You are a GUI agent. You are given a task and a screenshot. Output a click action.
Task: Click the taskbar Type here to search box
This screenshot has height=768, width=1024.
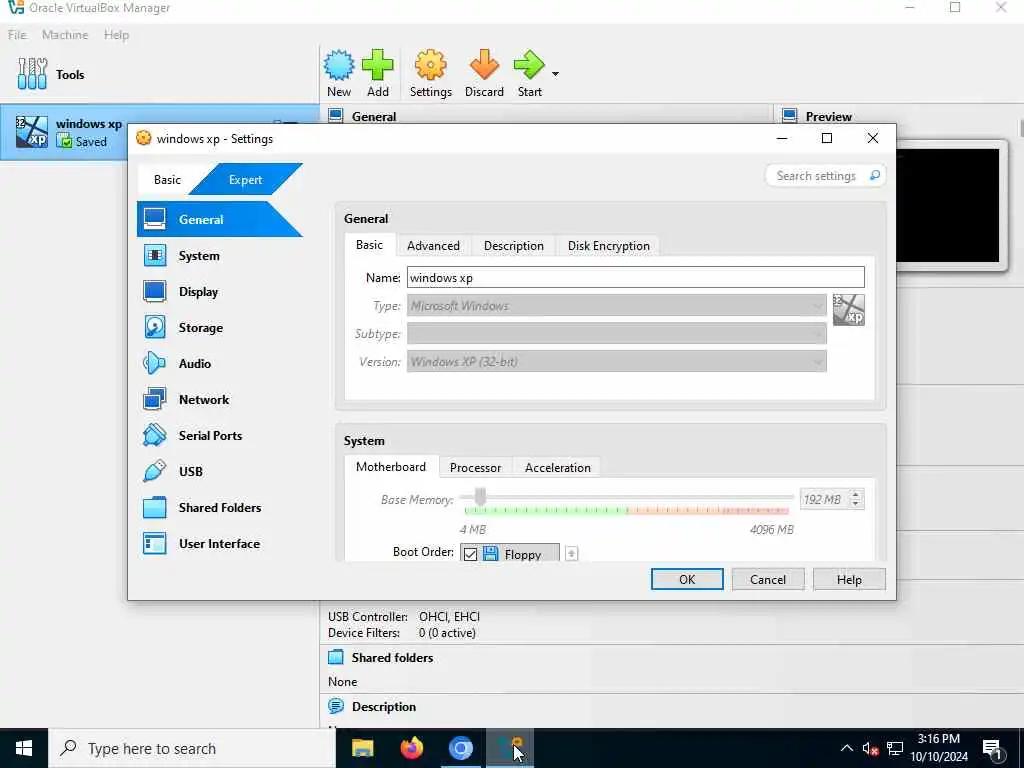[x=191, y=748]
